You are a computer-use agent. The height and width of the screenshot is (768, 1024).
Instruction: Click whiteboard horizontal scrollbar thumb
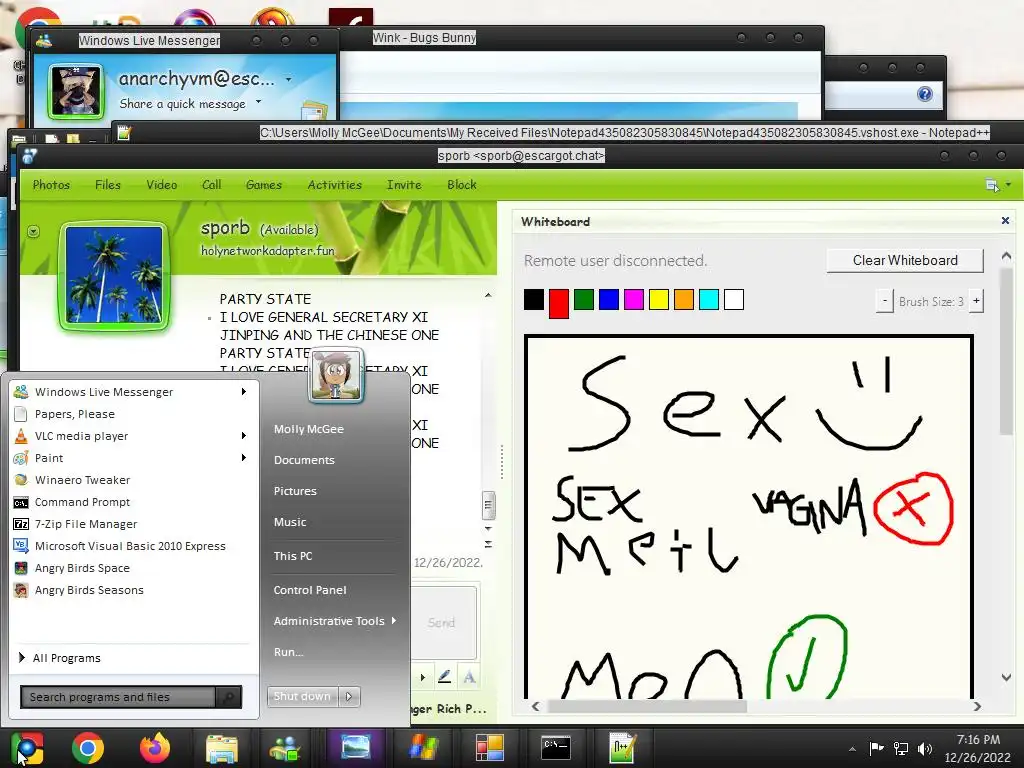pyautogui.click(x=647, y=706)
